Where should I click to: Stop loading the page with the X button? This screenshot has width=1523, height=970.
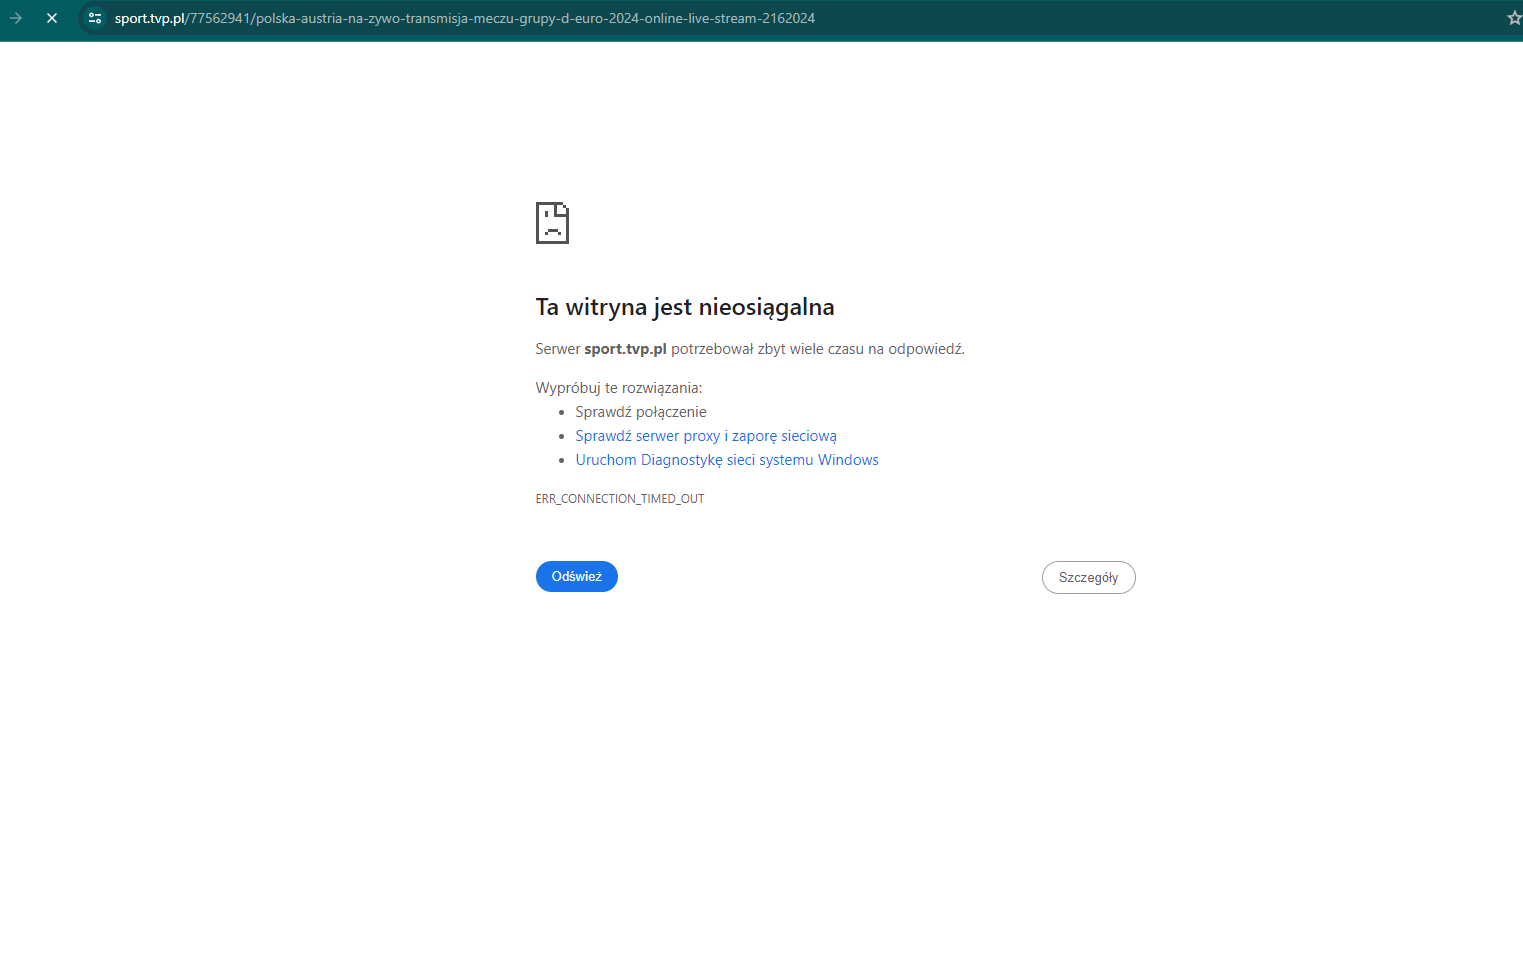pos(52,18)
